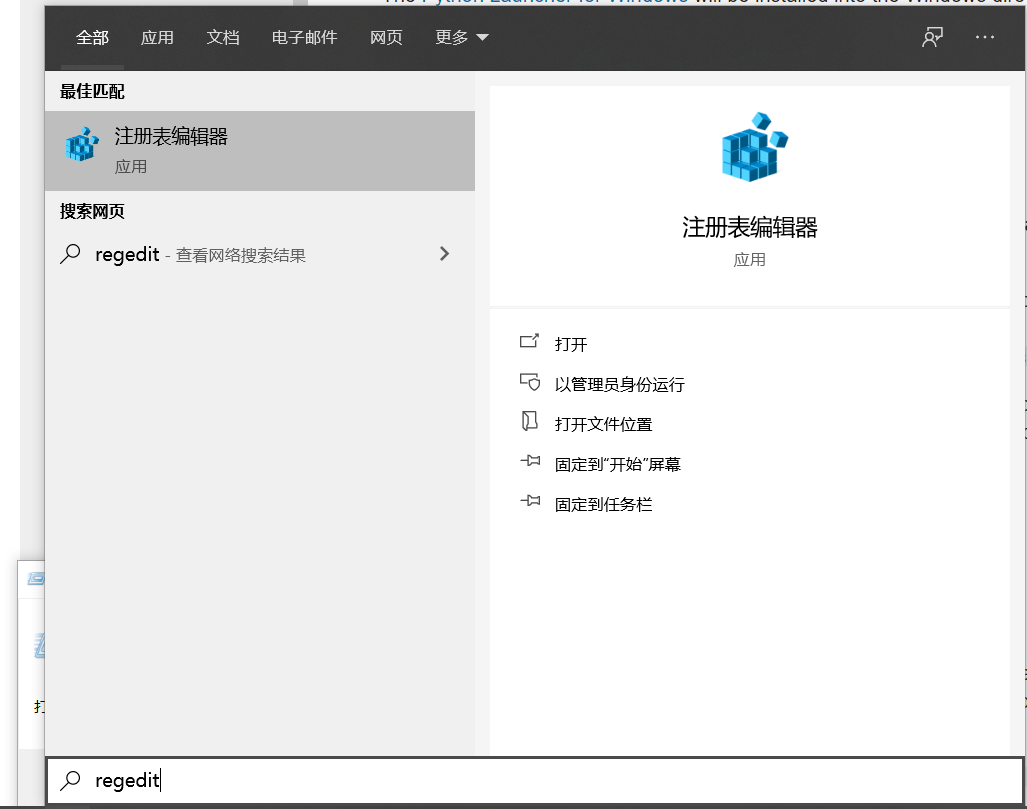The width and height of the screenshot is (1027, 809).
Task: Click 应用 label under preview title
Action: 750,260
